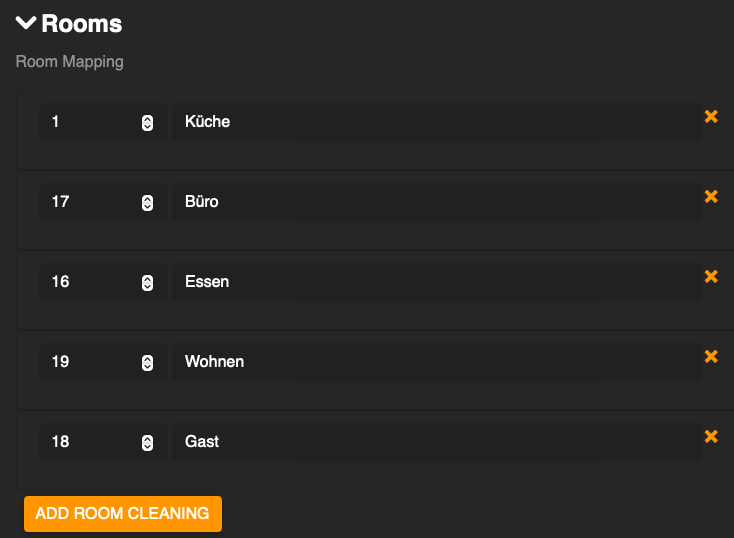The height and width of the screenshot is (538, 734).
Task: Click stepper arrows for room ID 19
Action: click(x=147, y=362)
